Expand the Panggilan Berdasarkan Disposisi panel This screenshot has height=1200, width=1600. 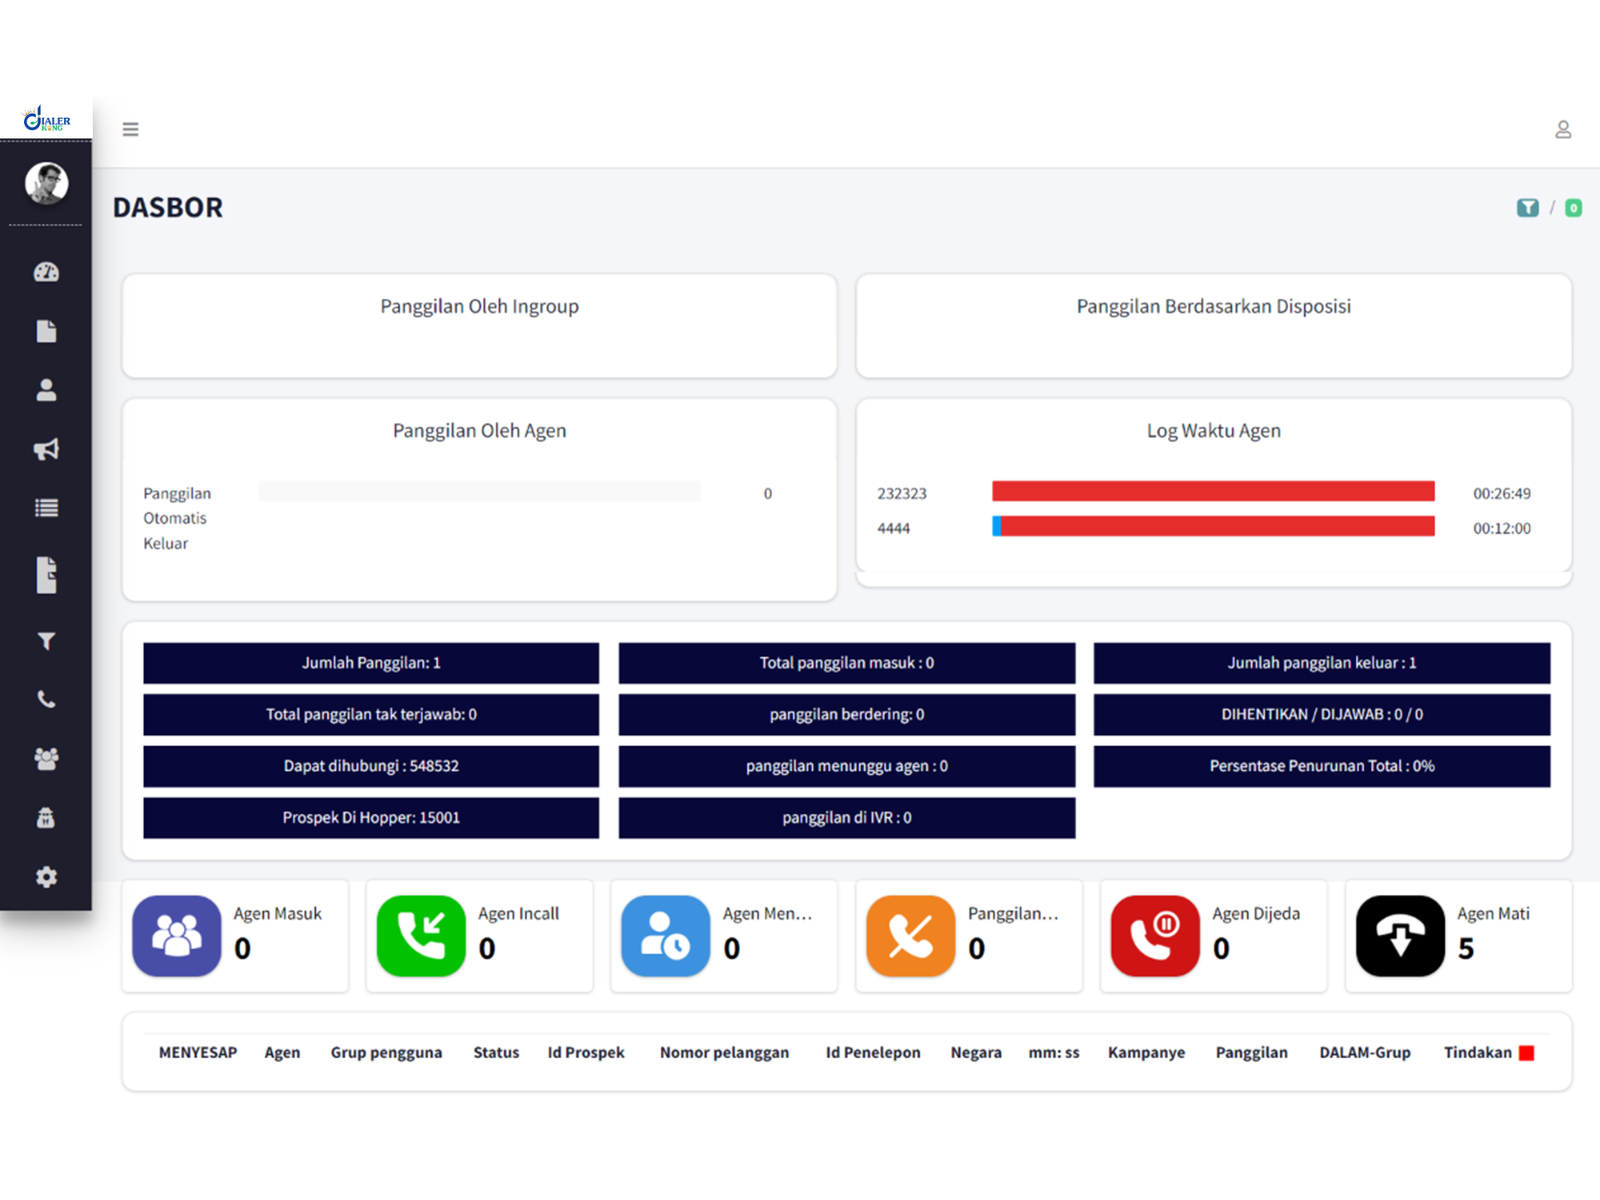1213,307
